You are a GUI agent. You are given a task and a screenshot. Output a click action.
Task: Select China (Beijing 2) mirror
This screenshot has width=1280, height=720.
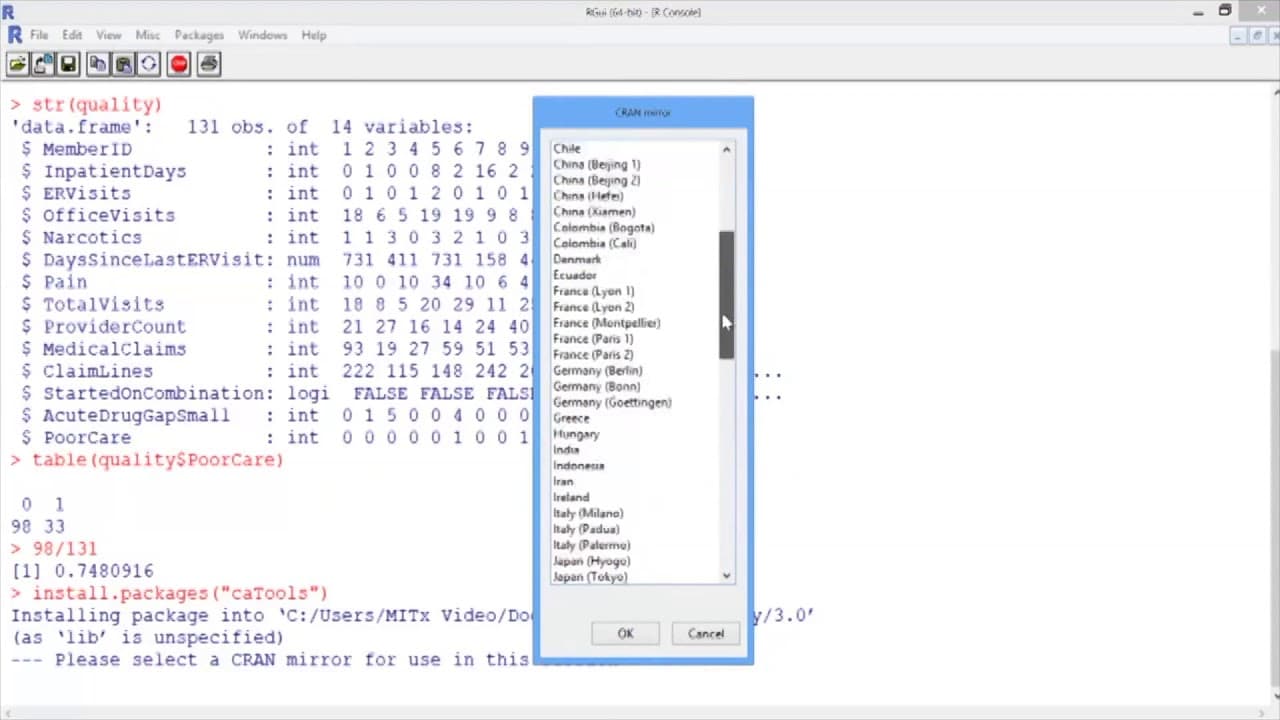click(597, 180)
